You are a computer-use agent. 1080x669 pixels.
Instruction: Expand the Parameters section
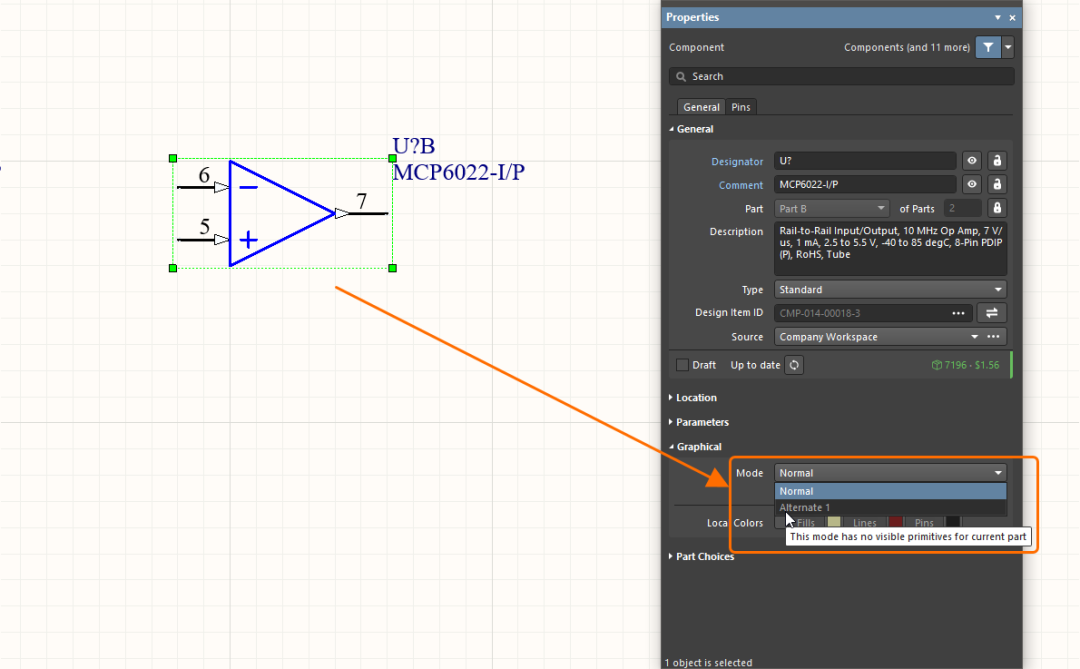click(702, 422)
